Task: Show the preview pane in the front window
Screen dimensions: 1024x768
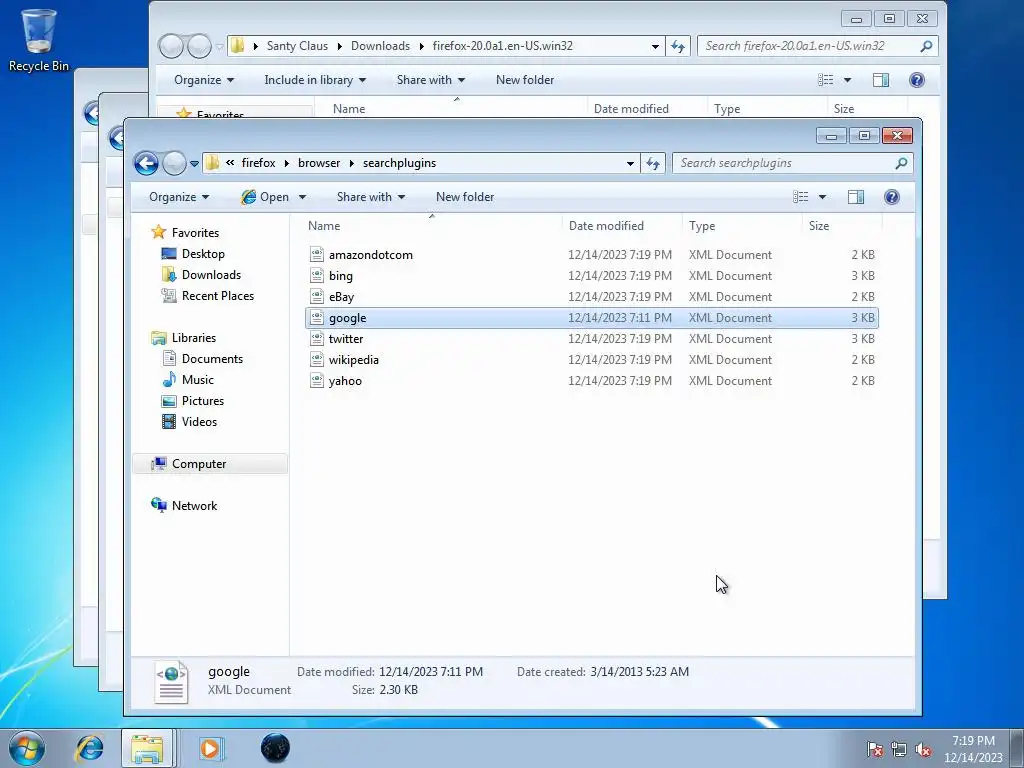Action: coord(856,197)
